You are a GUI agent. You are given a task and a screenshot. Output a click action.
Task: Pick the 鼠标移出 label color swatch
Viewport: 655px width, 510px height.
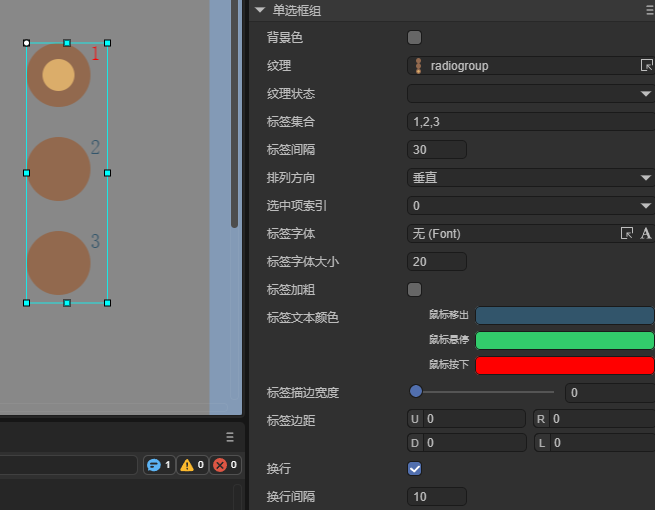pyautogui.click(x=565, y=315)
